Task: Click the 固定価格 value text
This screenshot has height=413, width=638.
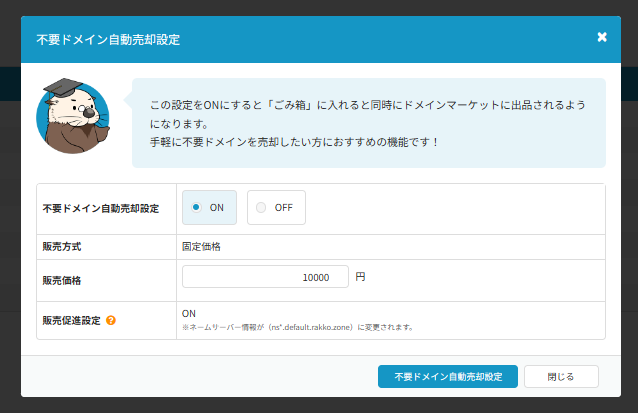Action: pyautogui.click(x=203, y=246)
